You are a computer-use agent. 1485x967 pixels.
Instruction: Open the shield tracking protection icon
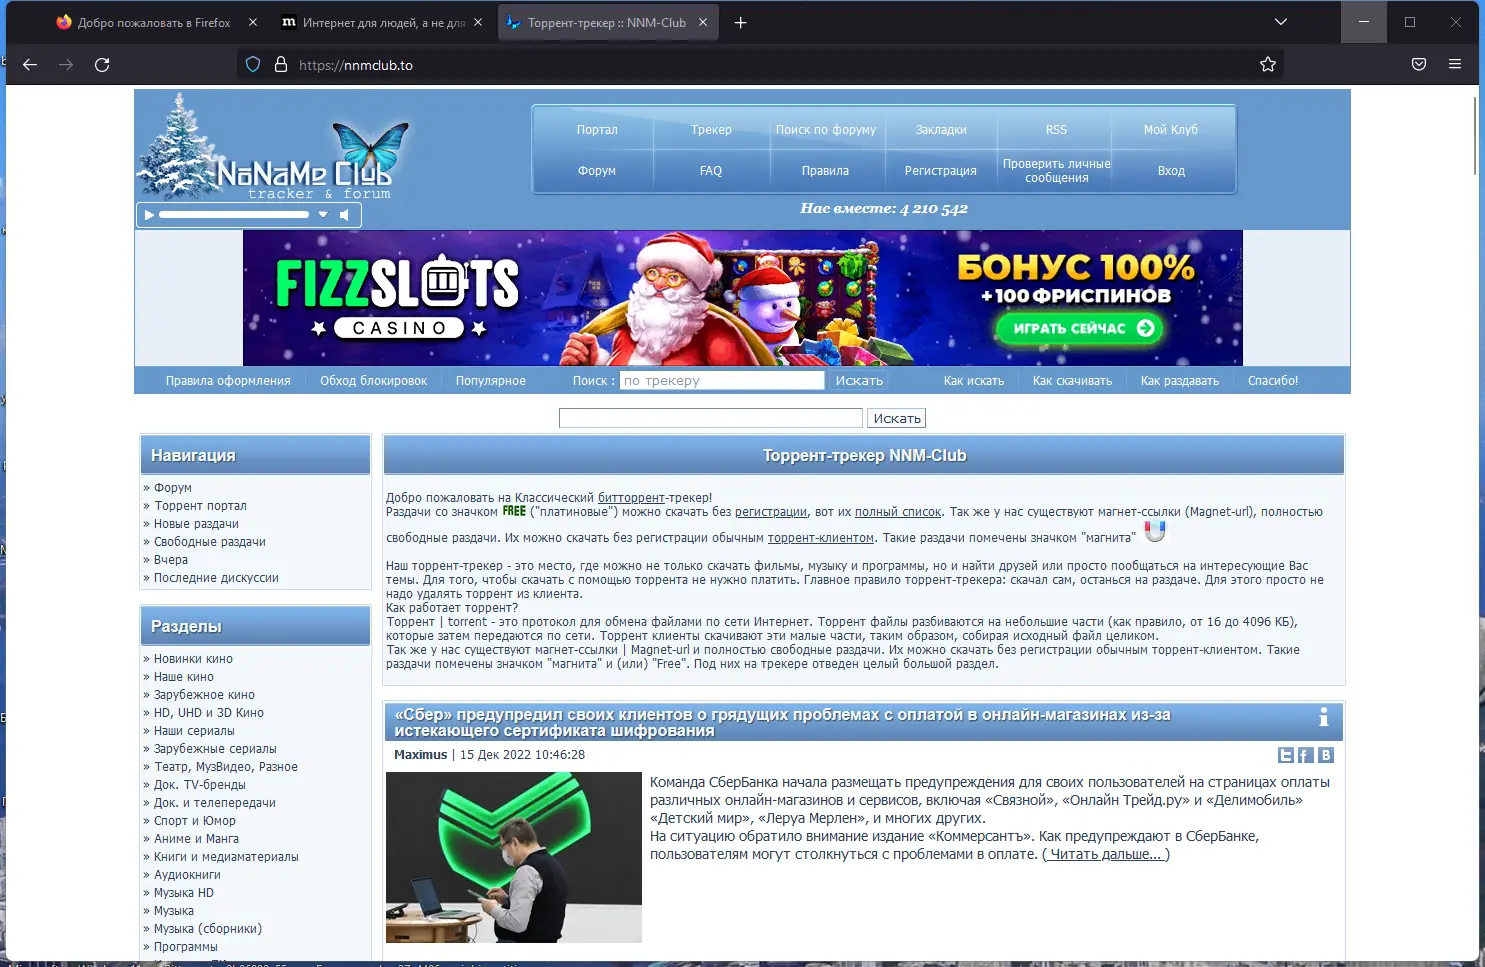pos(253,65)
